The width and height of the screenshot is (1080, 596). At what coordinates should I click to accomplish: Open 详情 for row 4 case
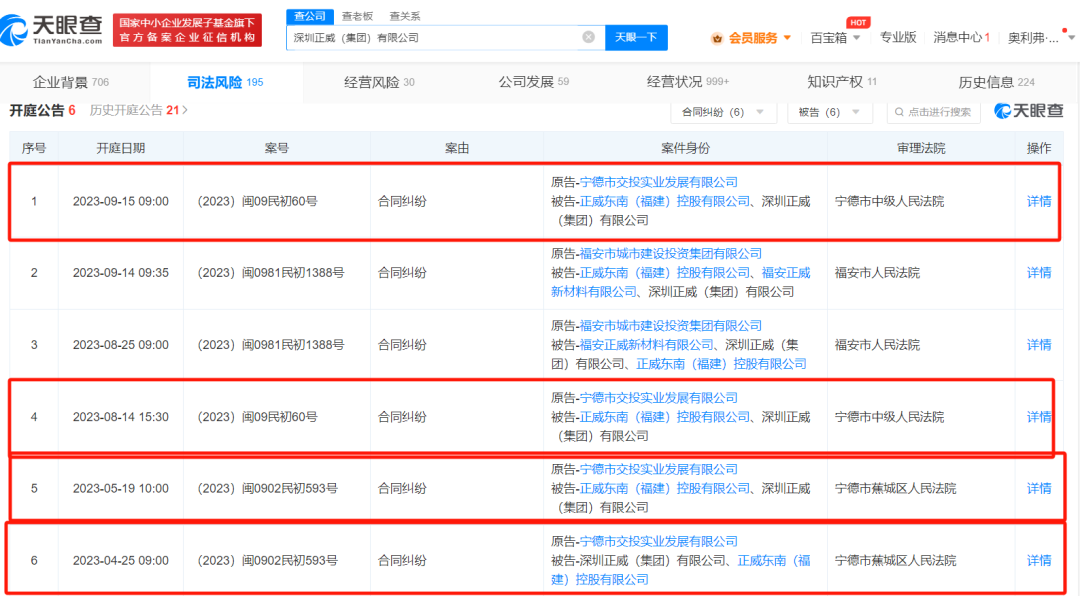pyautogui.click(x=1039, y=417)
